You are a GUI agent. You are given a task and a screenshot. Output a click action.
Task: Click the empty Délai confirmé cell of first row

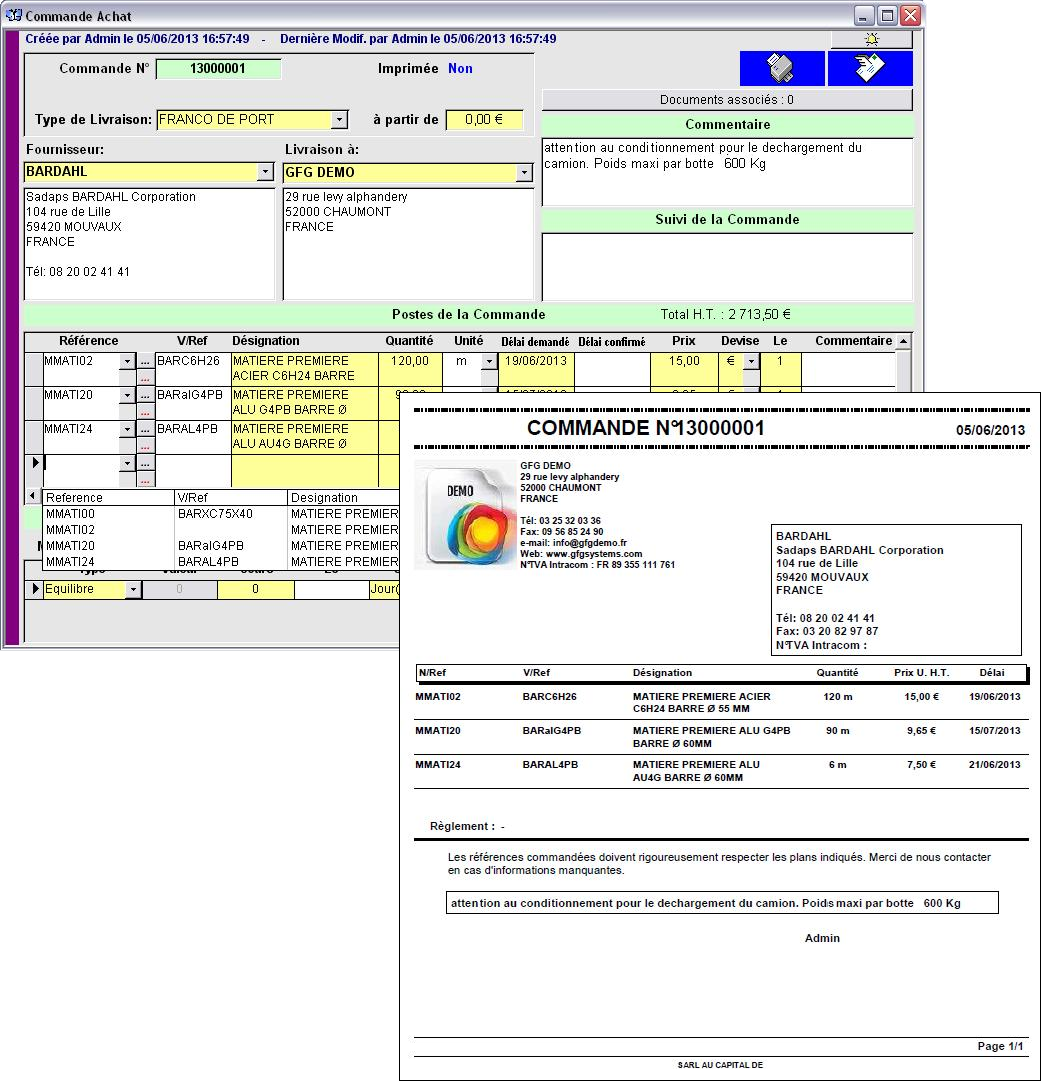point(612,369)
